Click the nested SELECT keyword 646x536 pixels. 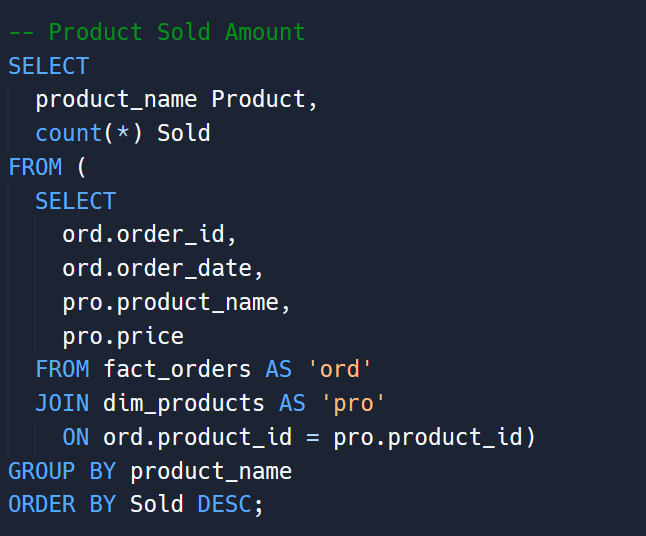point(76,201)
